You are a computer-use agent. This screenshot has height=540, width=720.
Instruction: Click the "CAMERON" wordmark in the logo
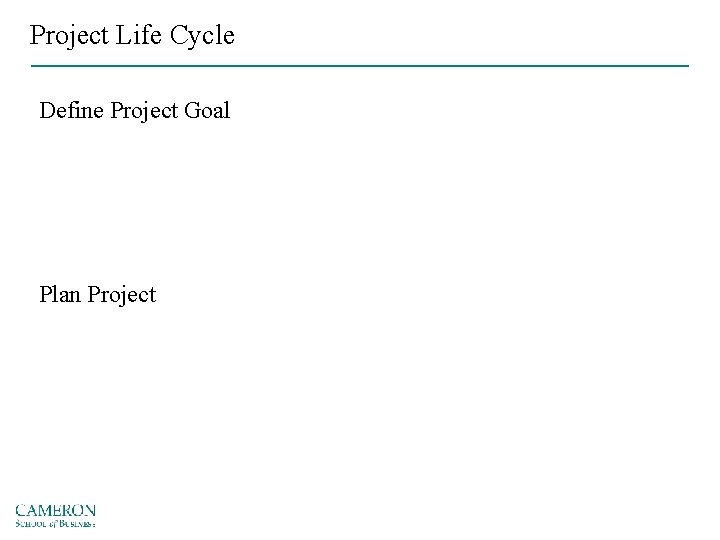pyautogui.click(x=55, y=511)
